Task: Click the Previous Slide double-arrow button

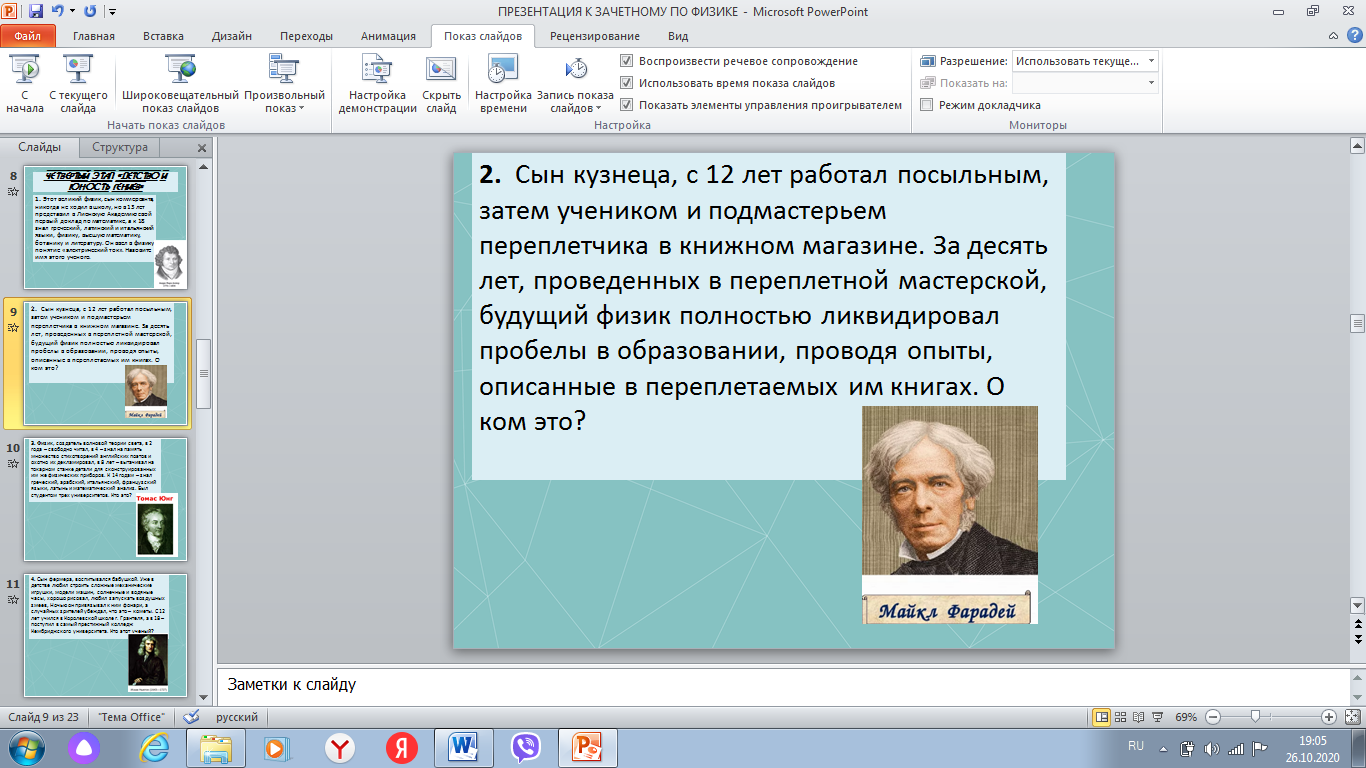Action: click(x=1357, y=622)
